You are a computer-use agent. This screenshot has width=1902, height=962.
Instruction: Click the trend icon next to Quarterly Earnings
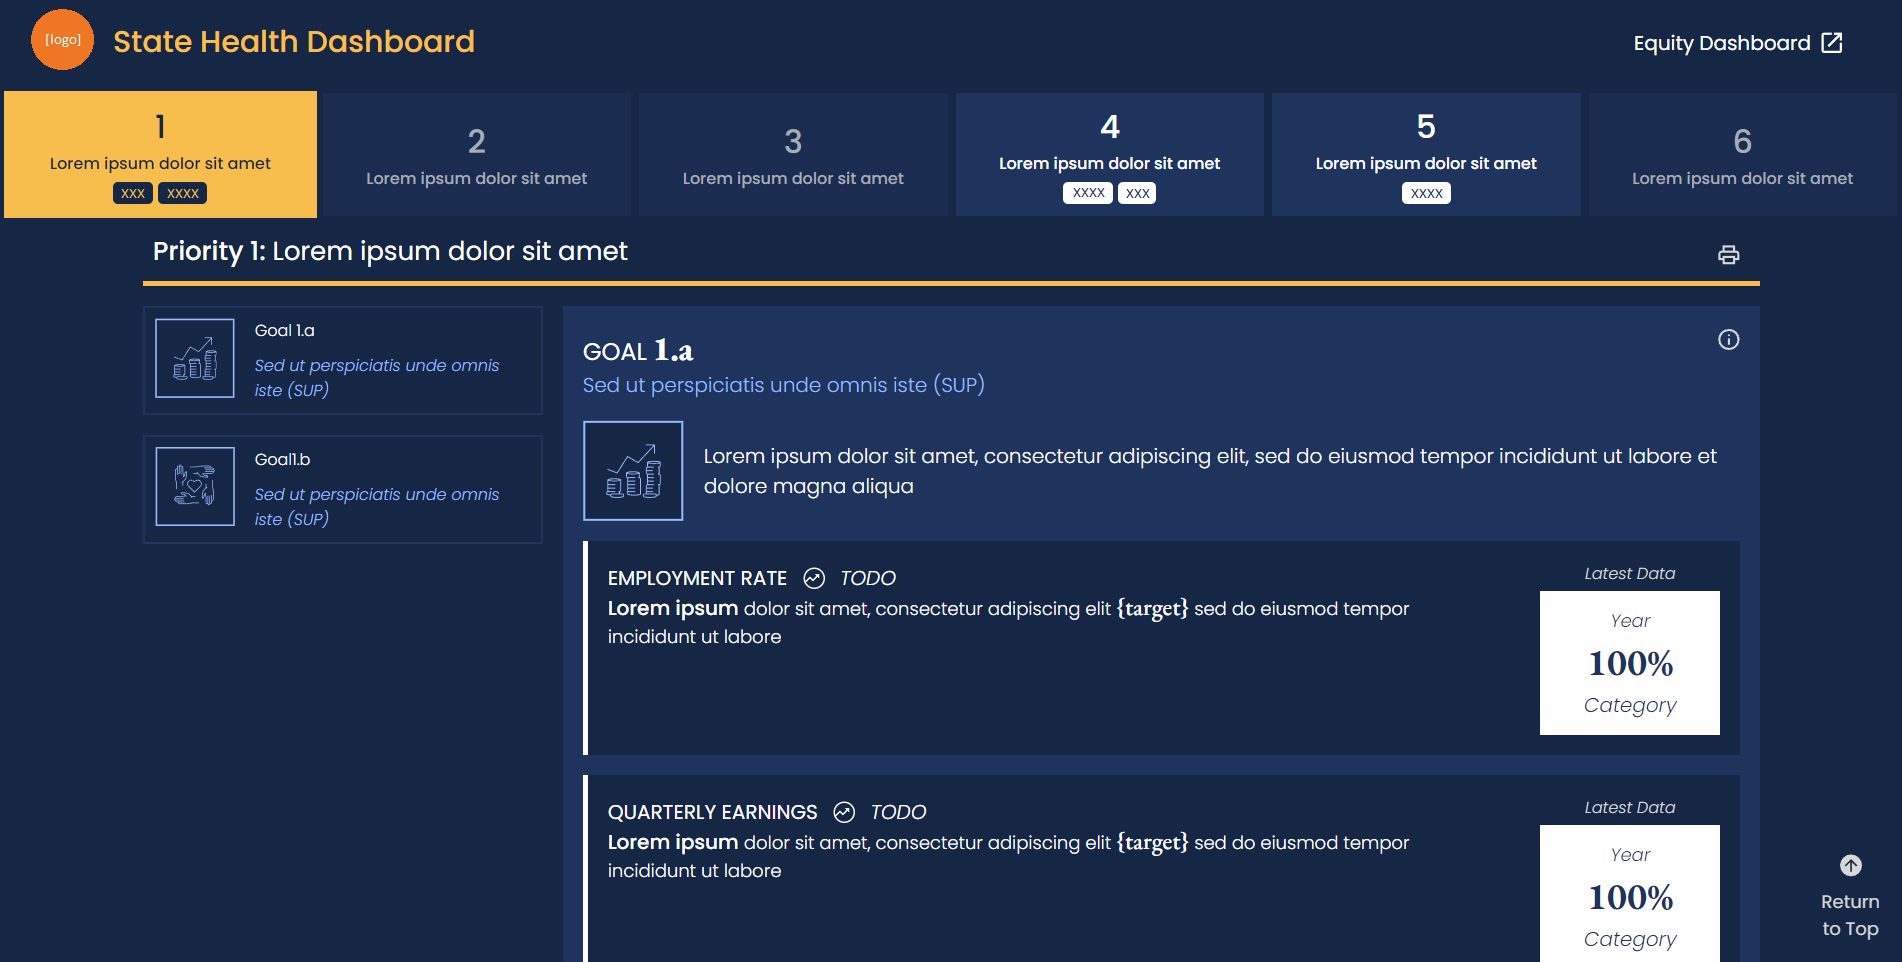844,812
